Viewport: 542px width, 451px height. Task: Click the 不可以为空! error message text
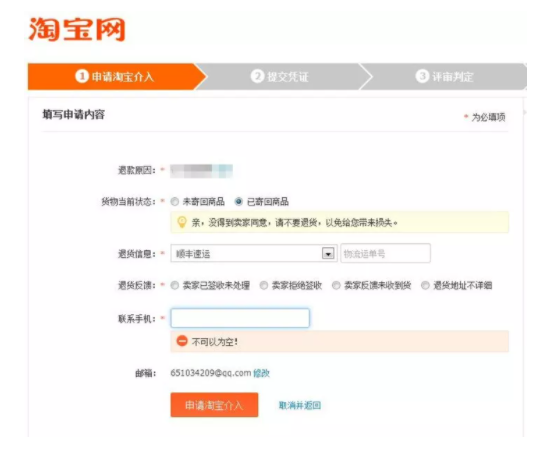point(215,342)
